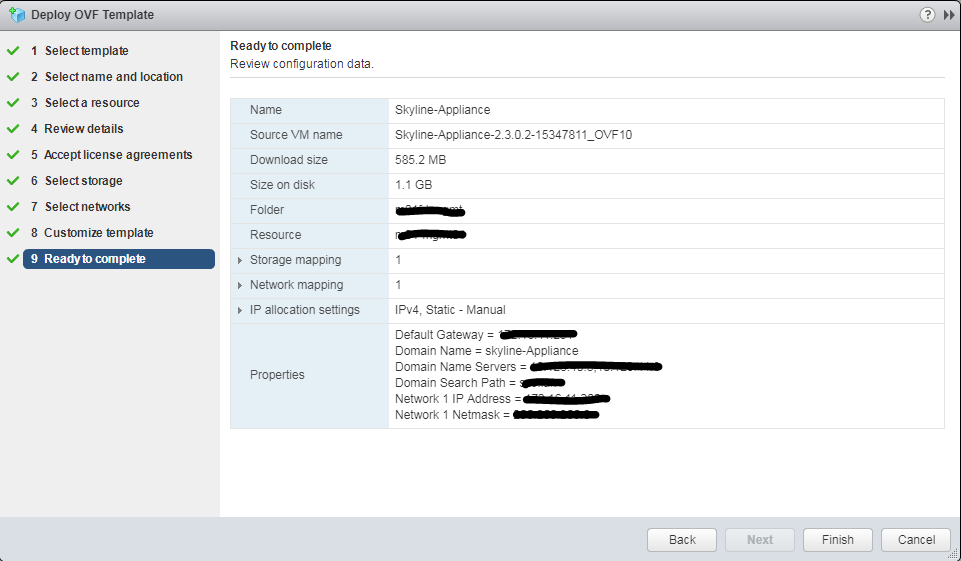Click the Skyline-Appliance name value

(443, 110)
